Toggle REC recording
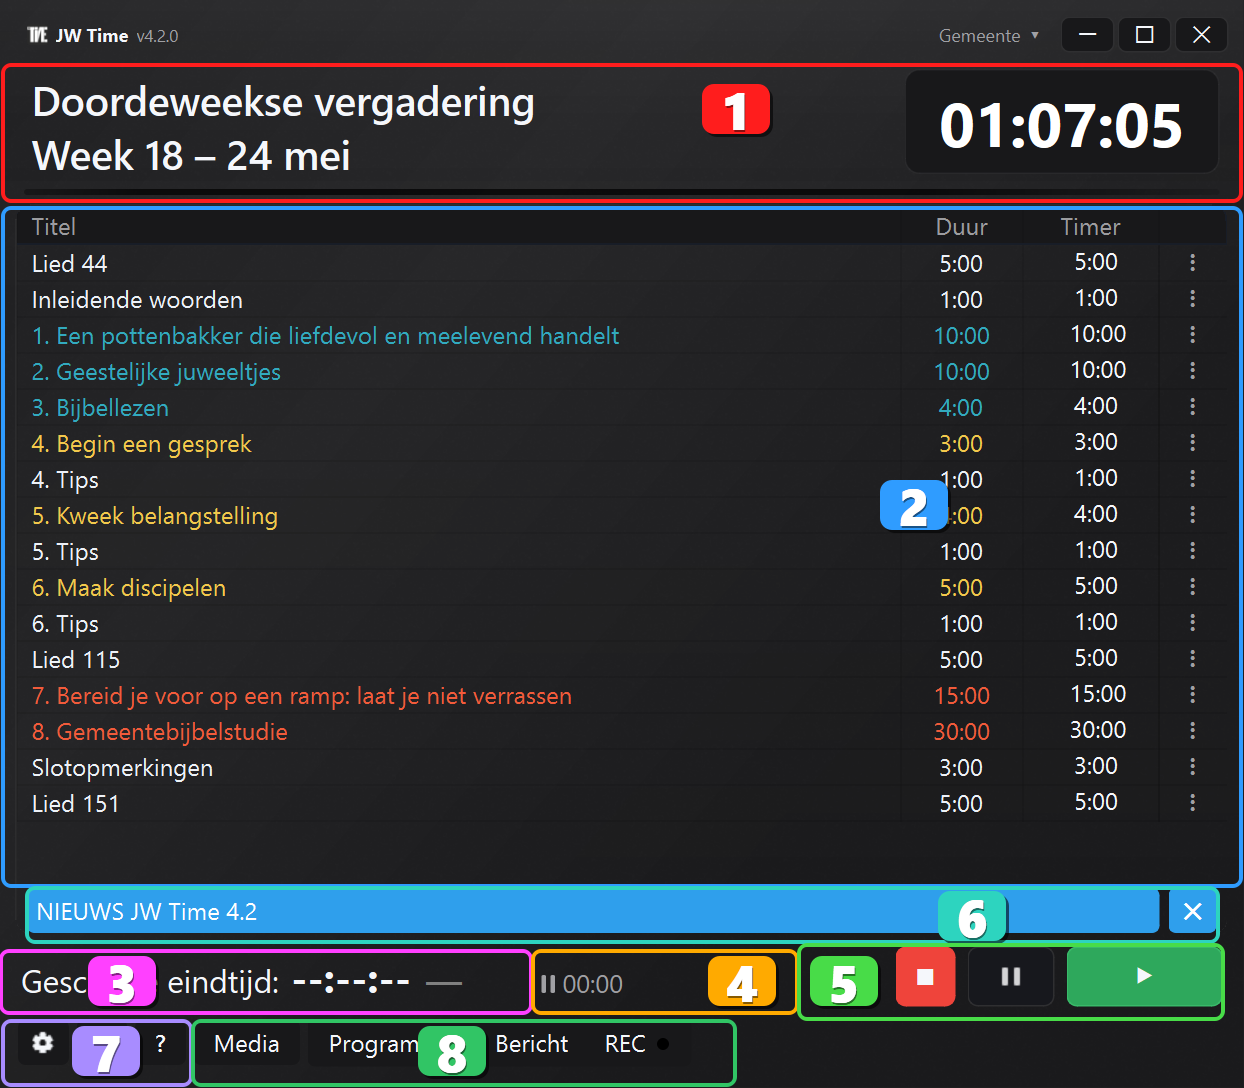Screen dimensions: 1244x1088 (x=638, y=1044)
